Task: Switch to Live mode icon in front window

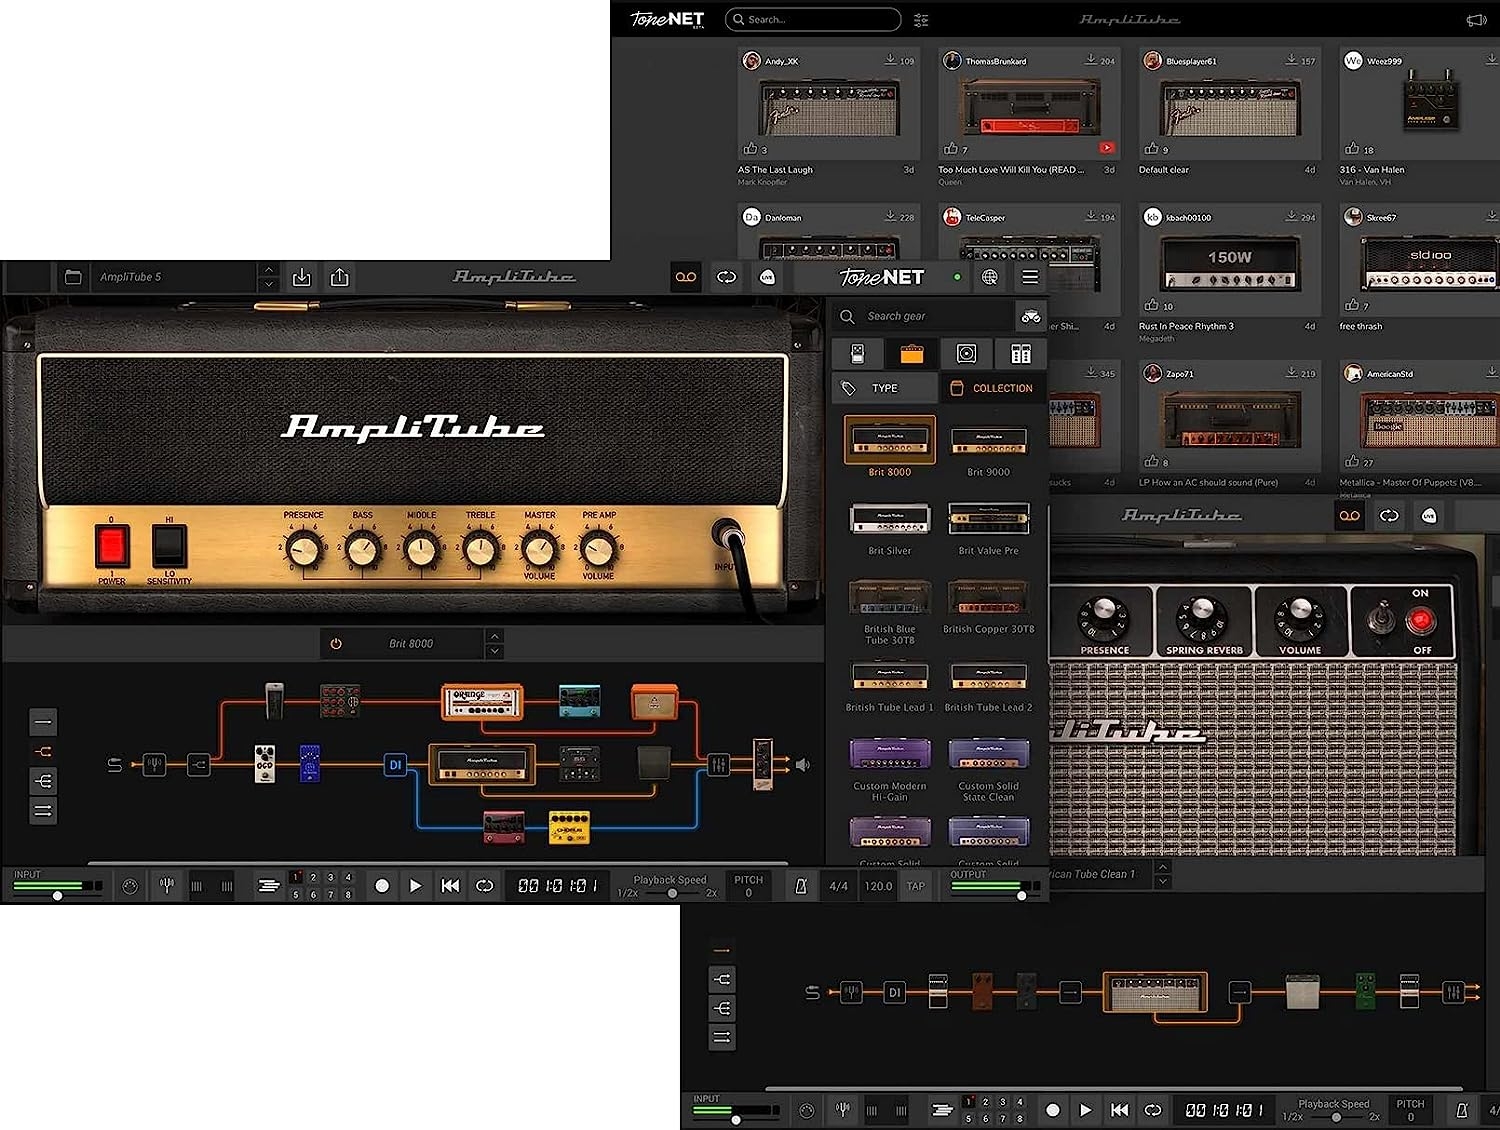Action: click(x=767, y=277)
